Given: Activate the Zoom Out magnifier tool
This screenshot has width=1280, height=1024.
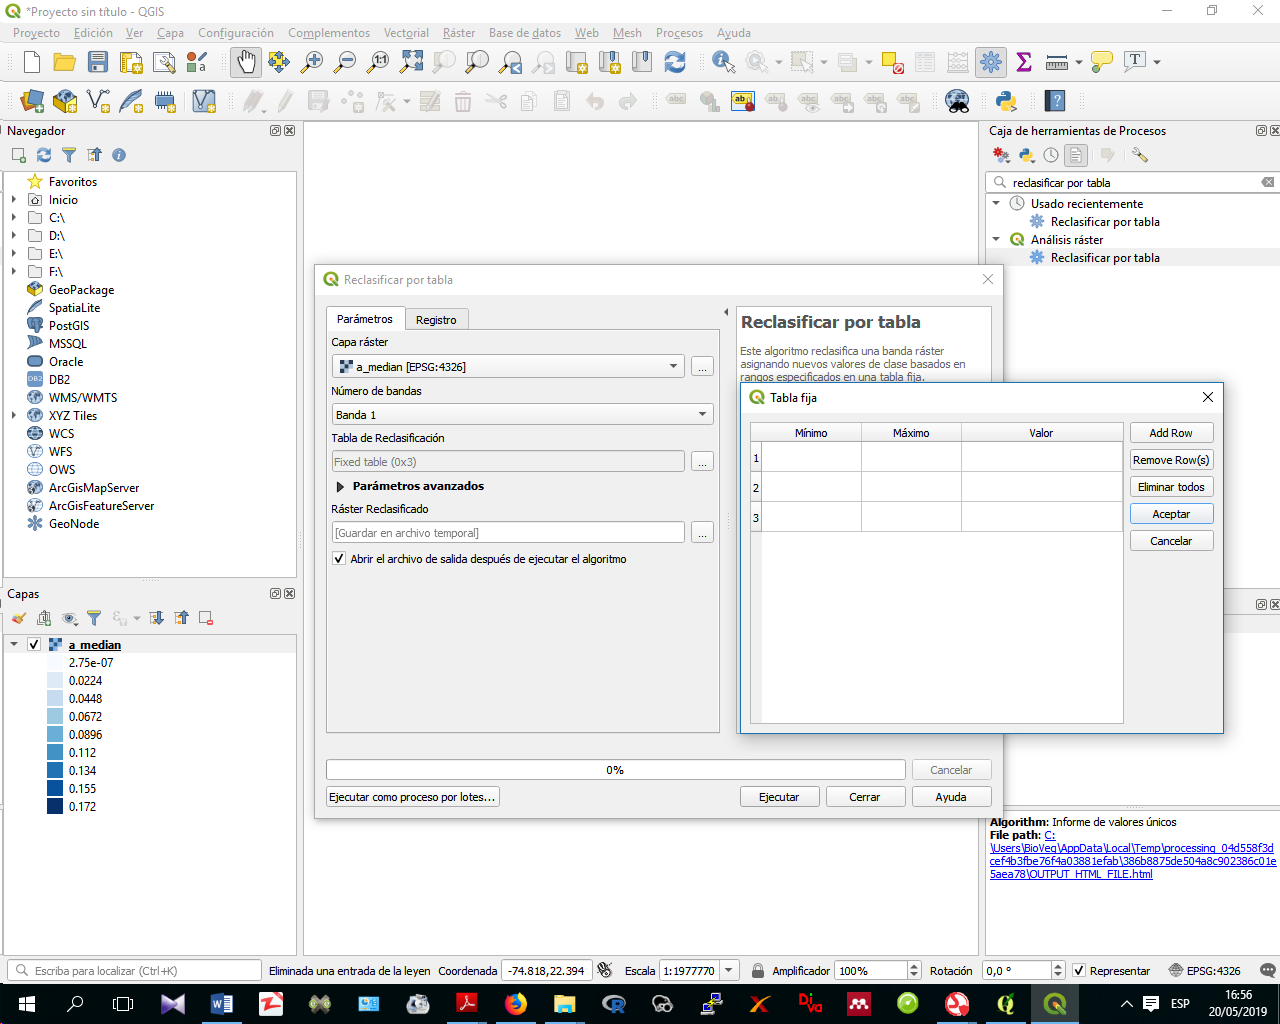Looking at the screenshot, I should pyautogui.click(x=345, y=62).
